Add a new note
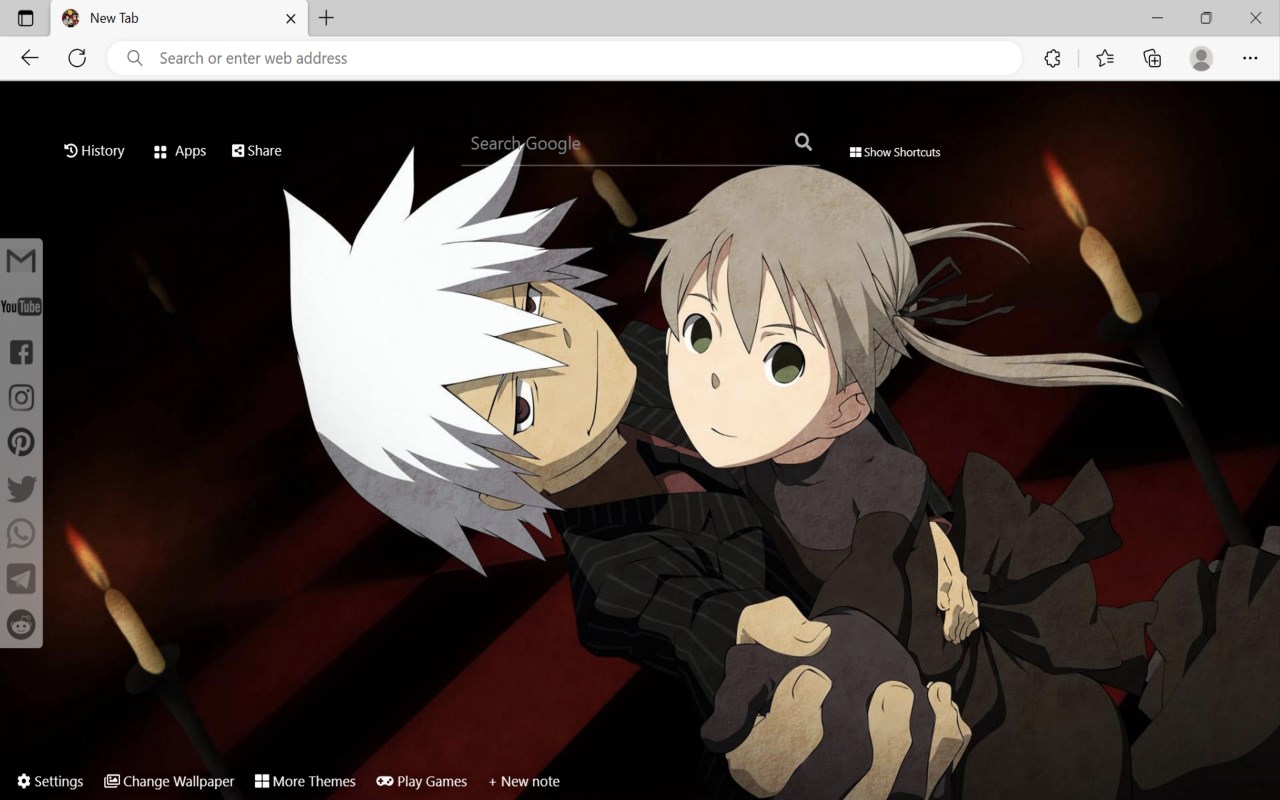The height and width of the screenshot is (800, 1280). tap(524, 781)
